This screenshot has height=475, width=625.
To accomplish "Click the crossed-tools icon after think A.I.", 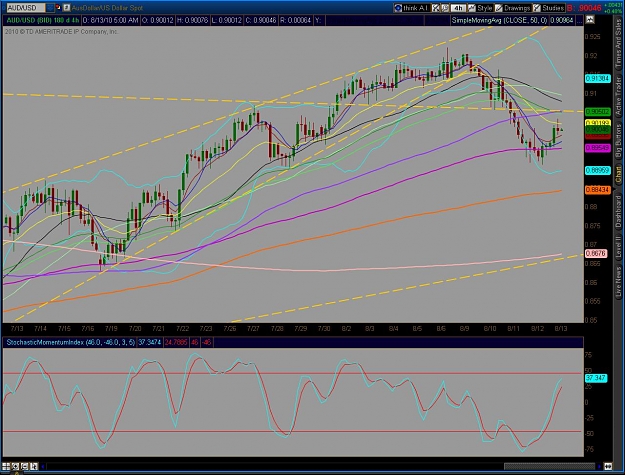I will click(x=436, y=8).
